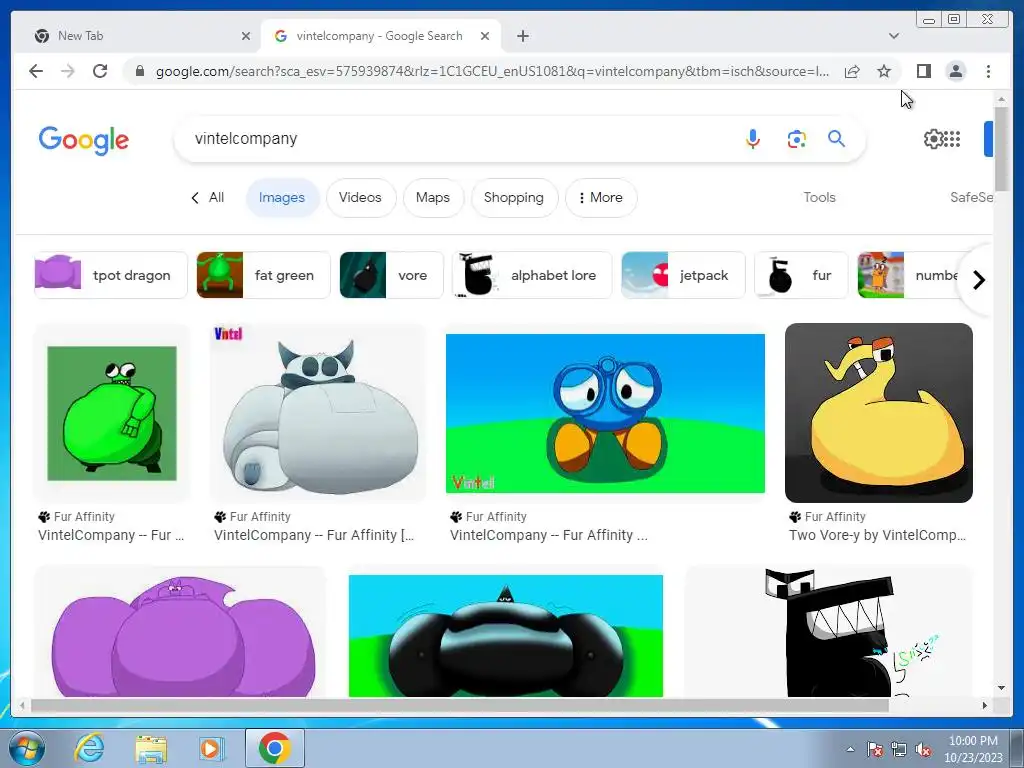Open the tab search dropdown arrow
This screenshot has width=1024, height=768.
(893, 36)
